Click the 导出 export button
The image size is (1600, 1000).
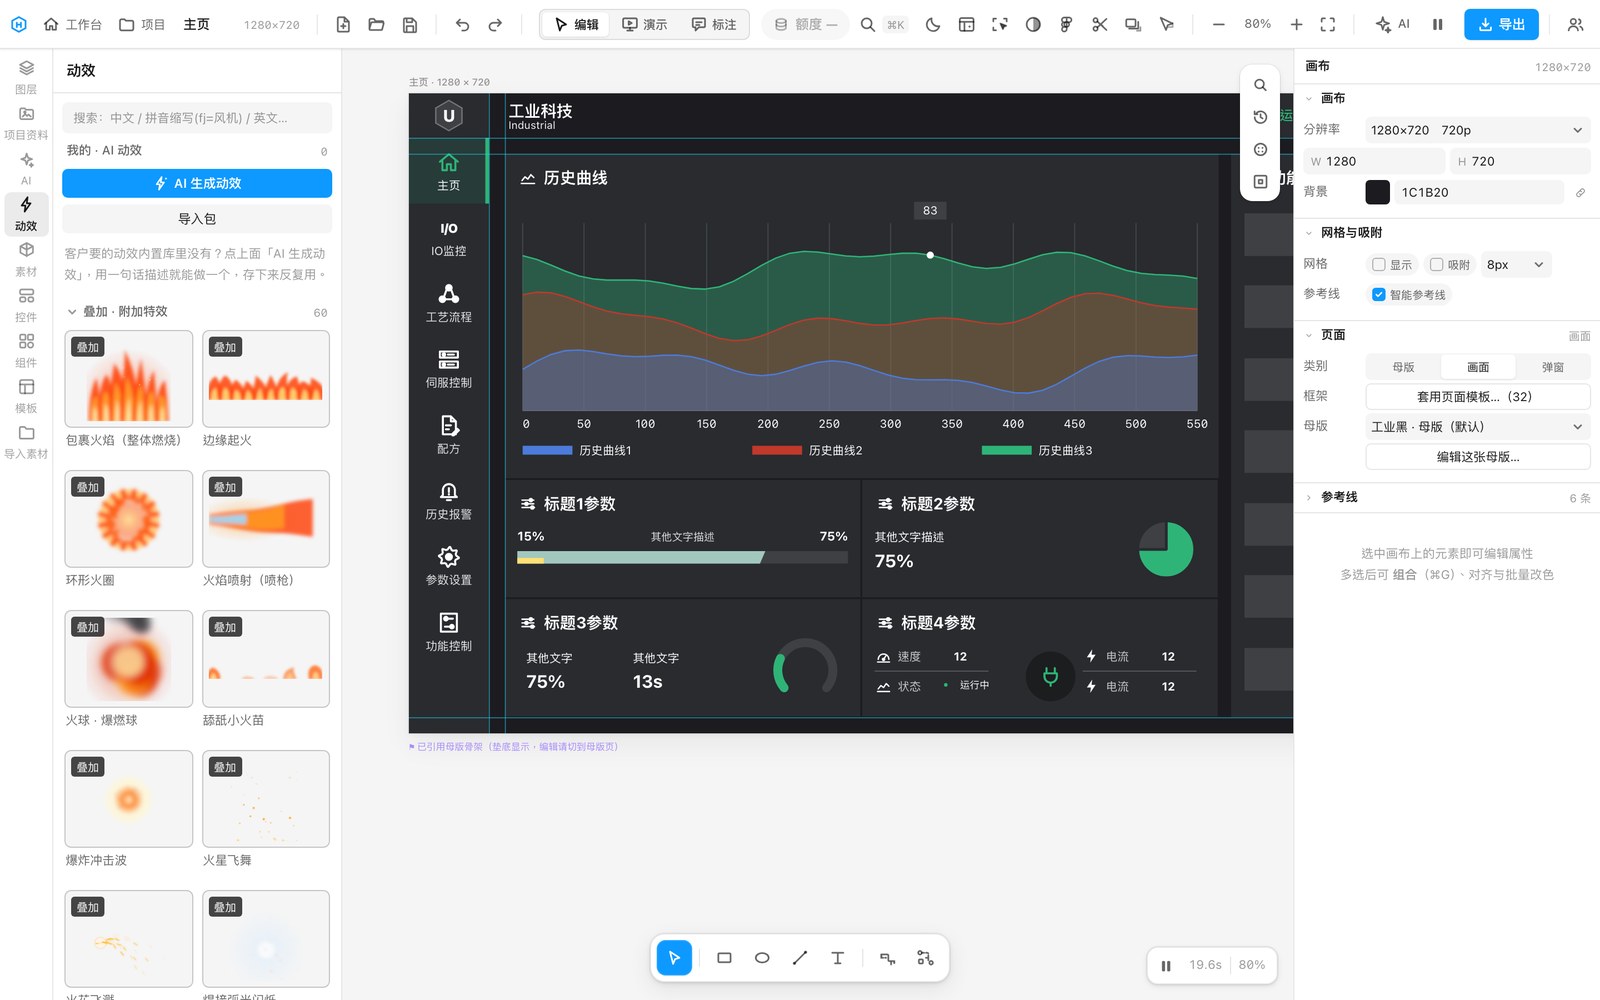[x=1501, y=24]
